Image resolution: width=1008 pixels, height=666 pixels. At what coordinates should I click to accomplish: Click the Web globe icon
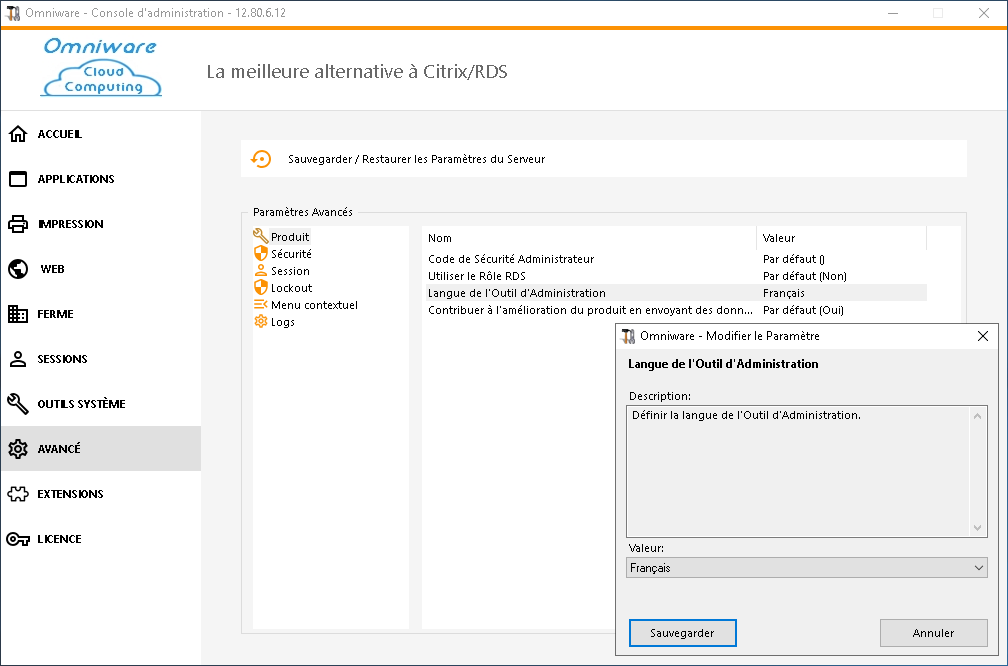pos(18,269)
